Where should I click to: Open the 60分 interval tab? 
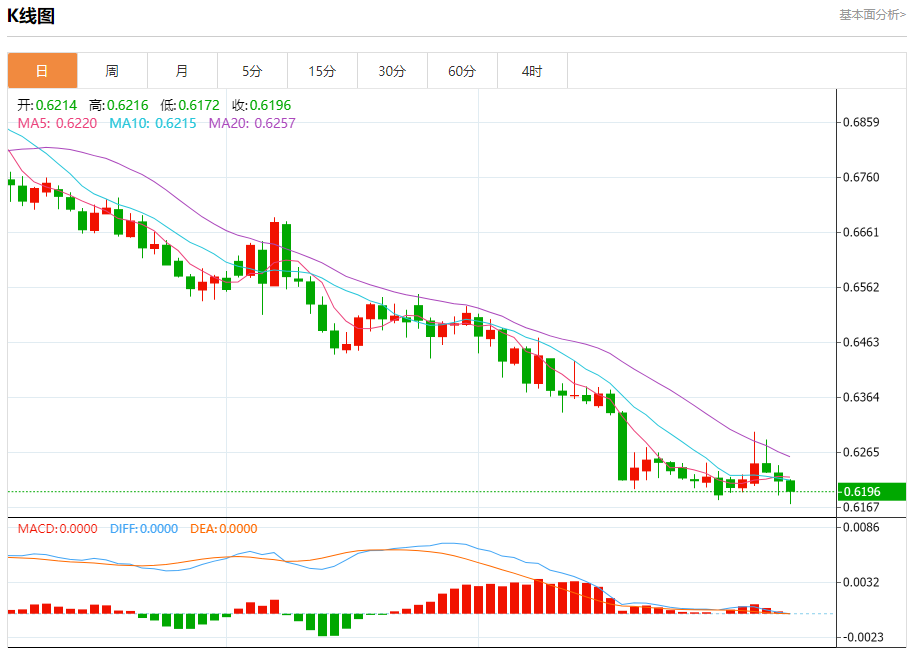[462, 71]
